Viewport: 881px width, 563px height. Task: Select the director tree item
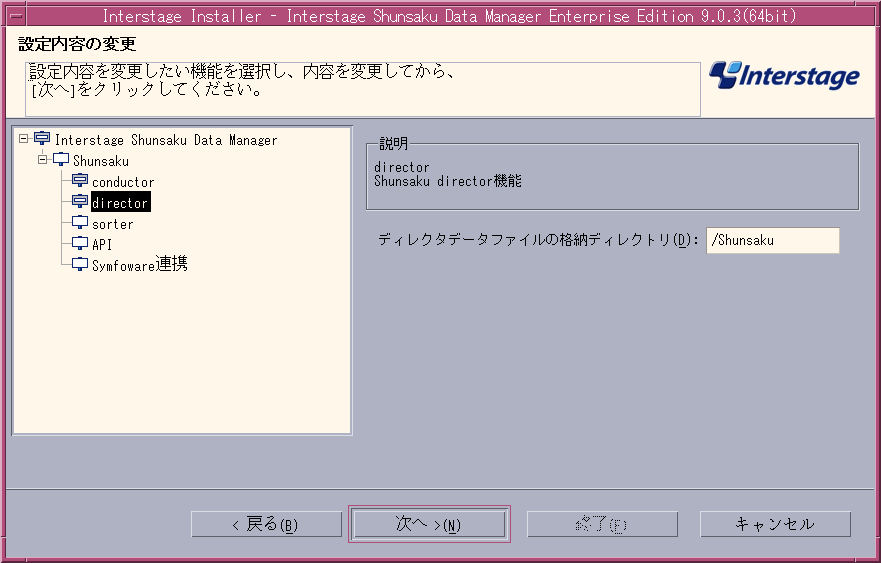[120, 202]
